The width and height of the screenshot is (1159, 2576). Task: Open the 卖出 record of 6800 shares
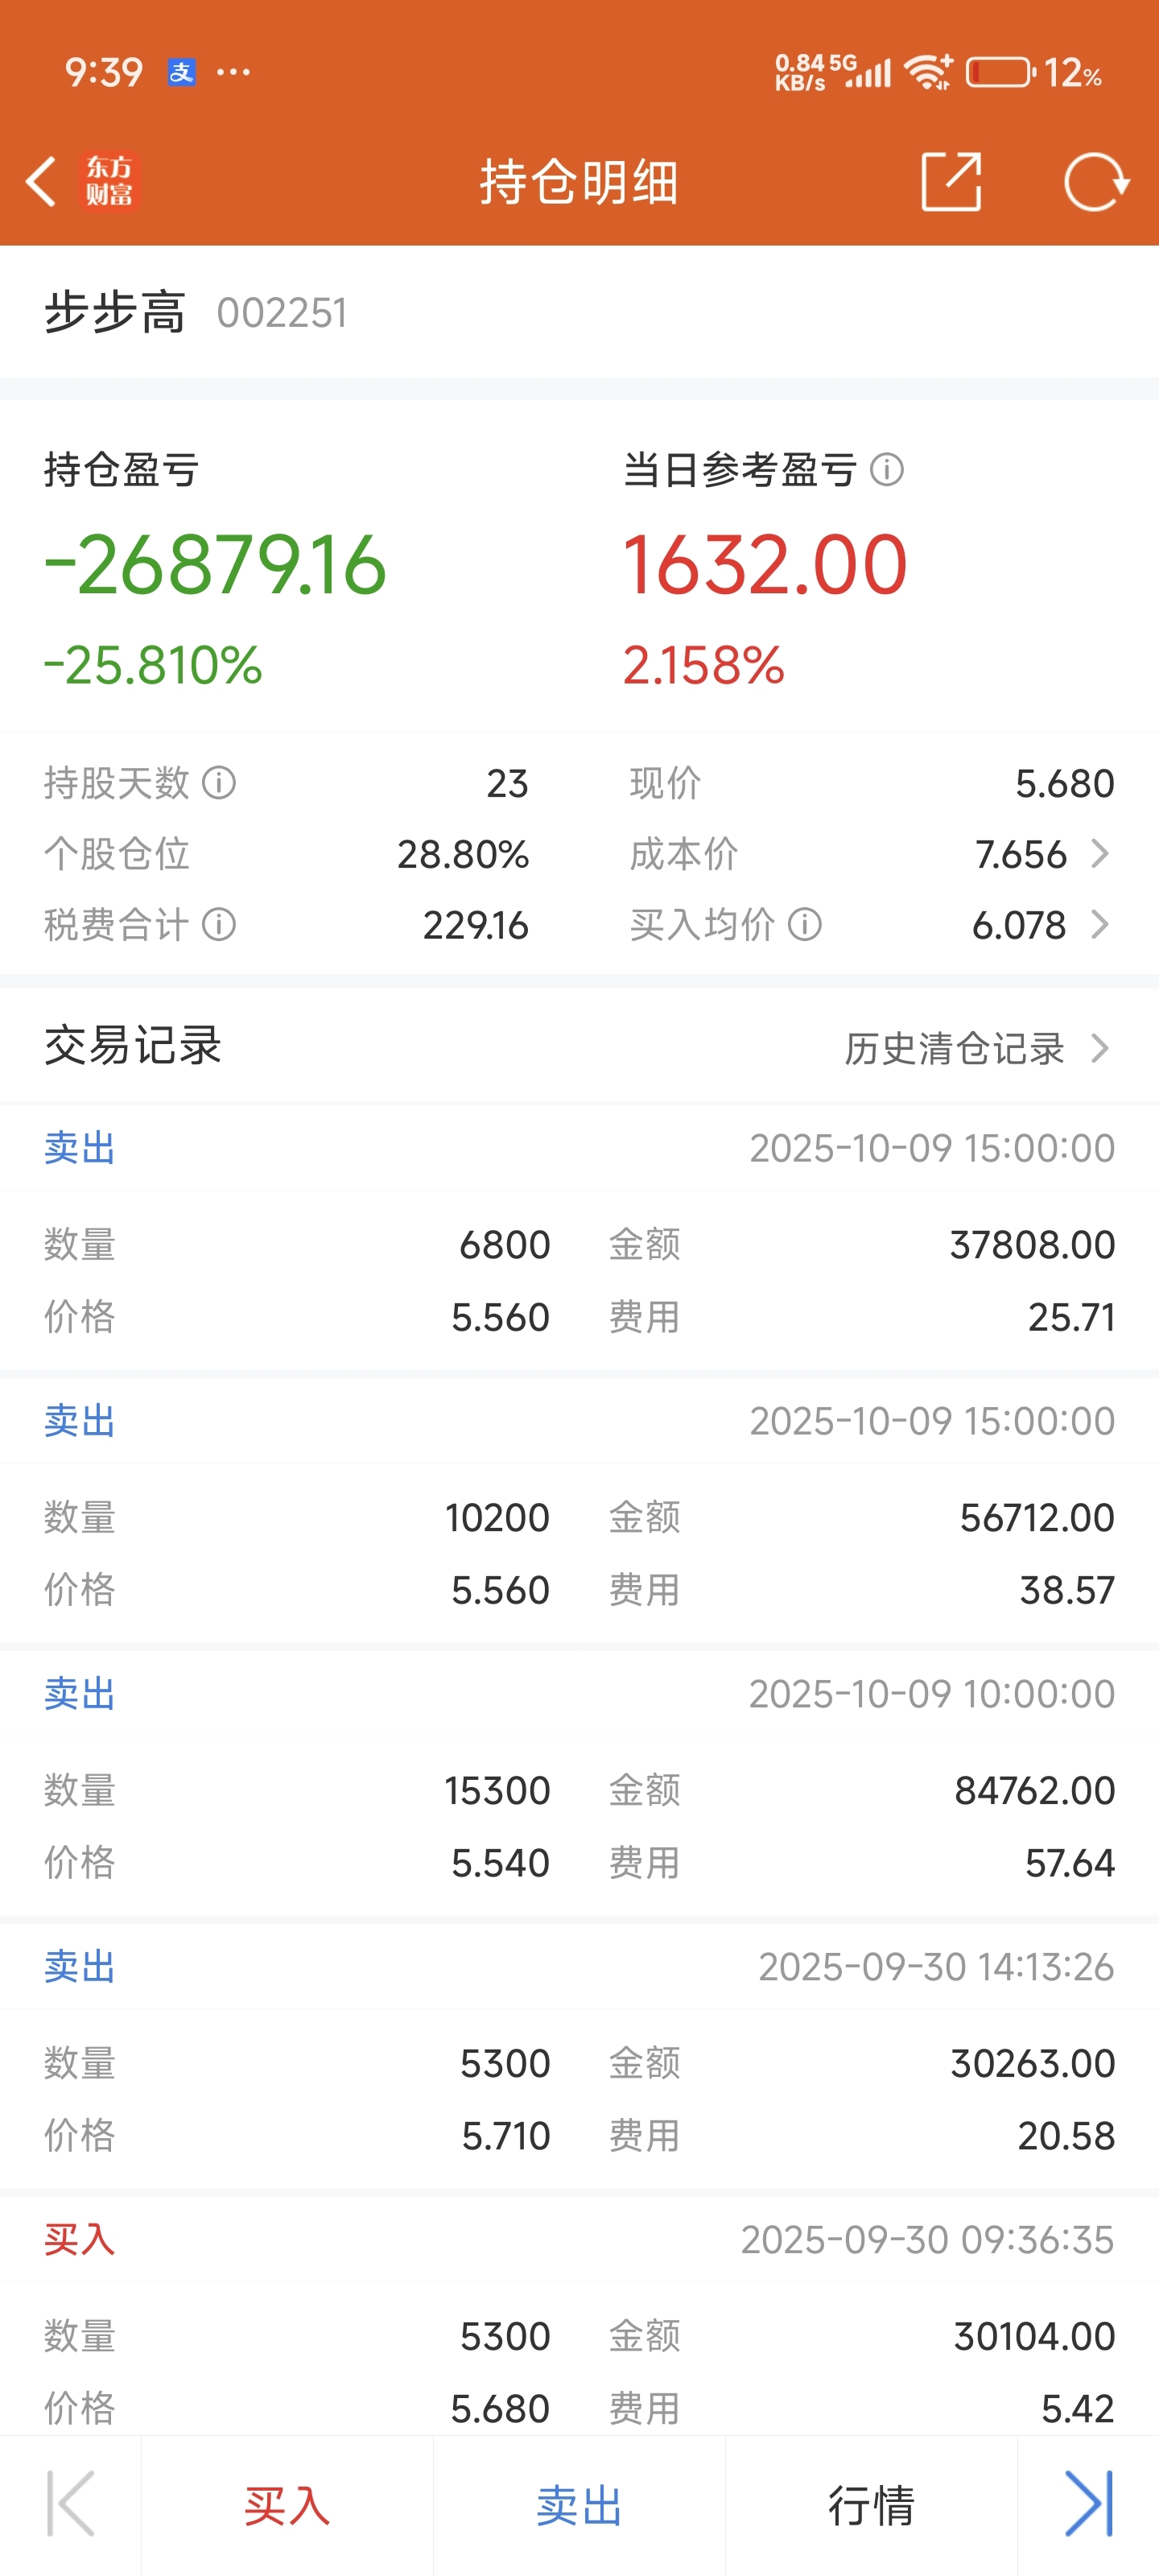[x=579, y=1237]
